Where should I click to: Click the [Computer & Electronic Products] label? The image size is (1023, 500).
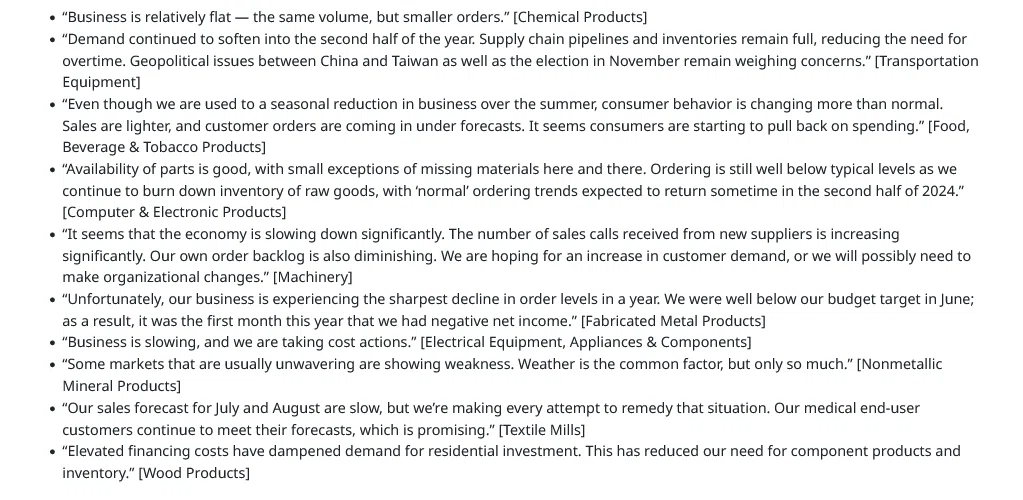tap(174, 212)
